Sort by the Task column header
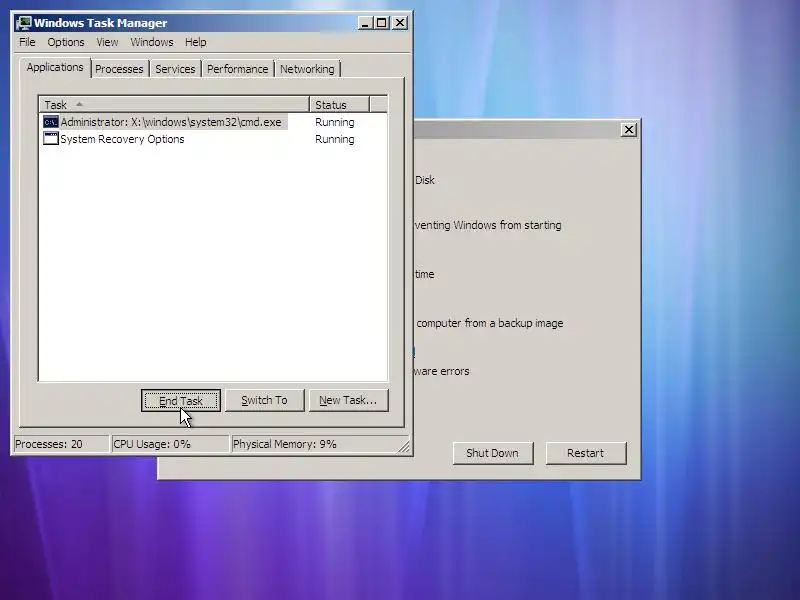800x600 pixels. tap(174, 105)
